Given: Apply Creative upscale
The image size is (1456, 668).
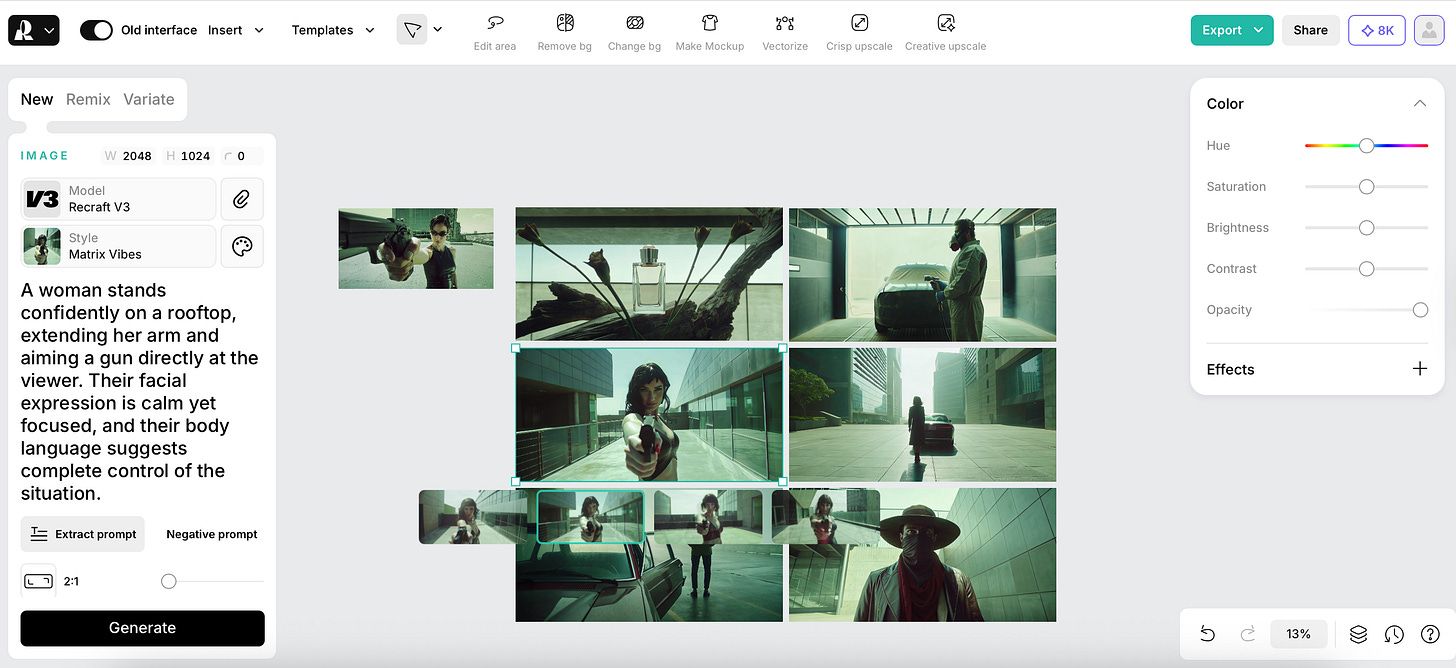Looking at the screenshot, I should tap(946, 33).
